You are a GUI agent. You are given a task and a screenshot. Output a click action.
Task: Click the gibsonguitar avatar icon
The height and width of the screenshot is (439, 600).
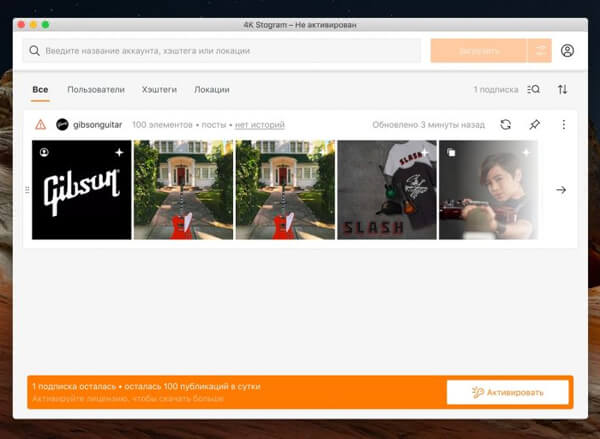pos(61,125)
